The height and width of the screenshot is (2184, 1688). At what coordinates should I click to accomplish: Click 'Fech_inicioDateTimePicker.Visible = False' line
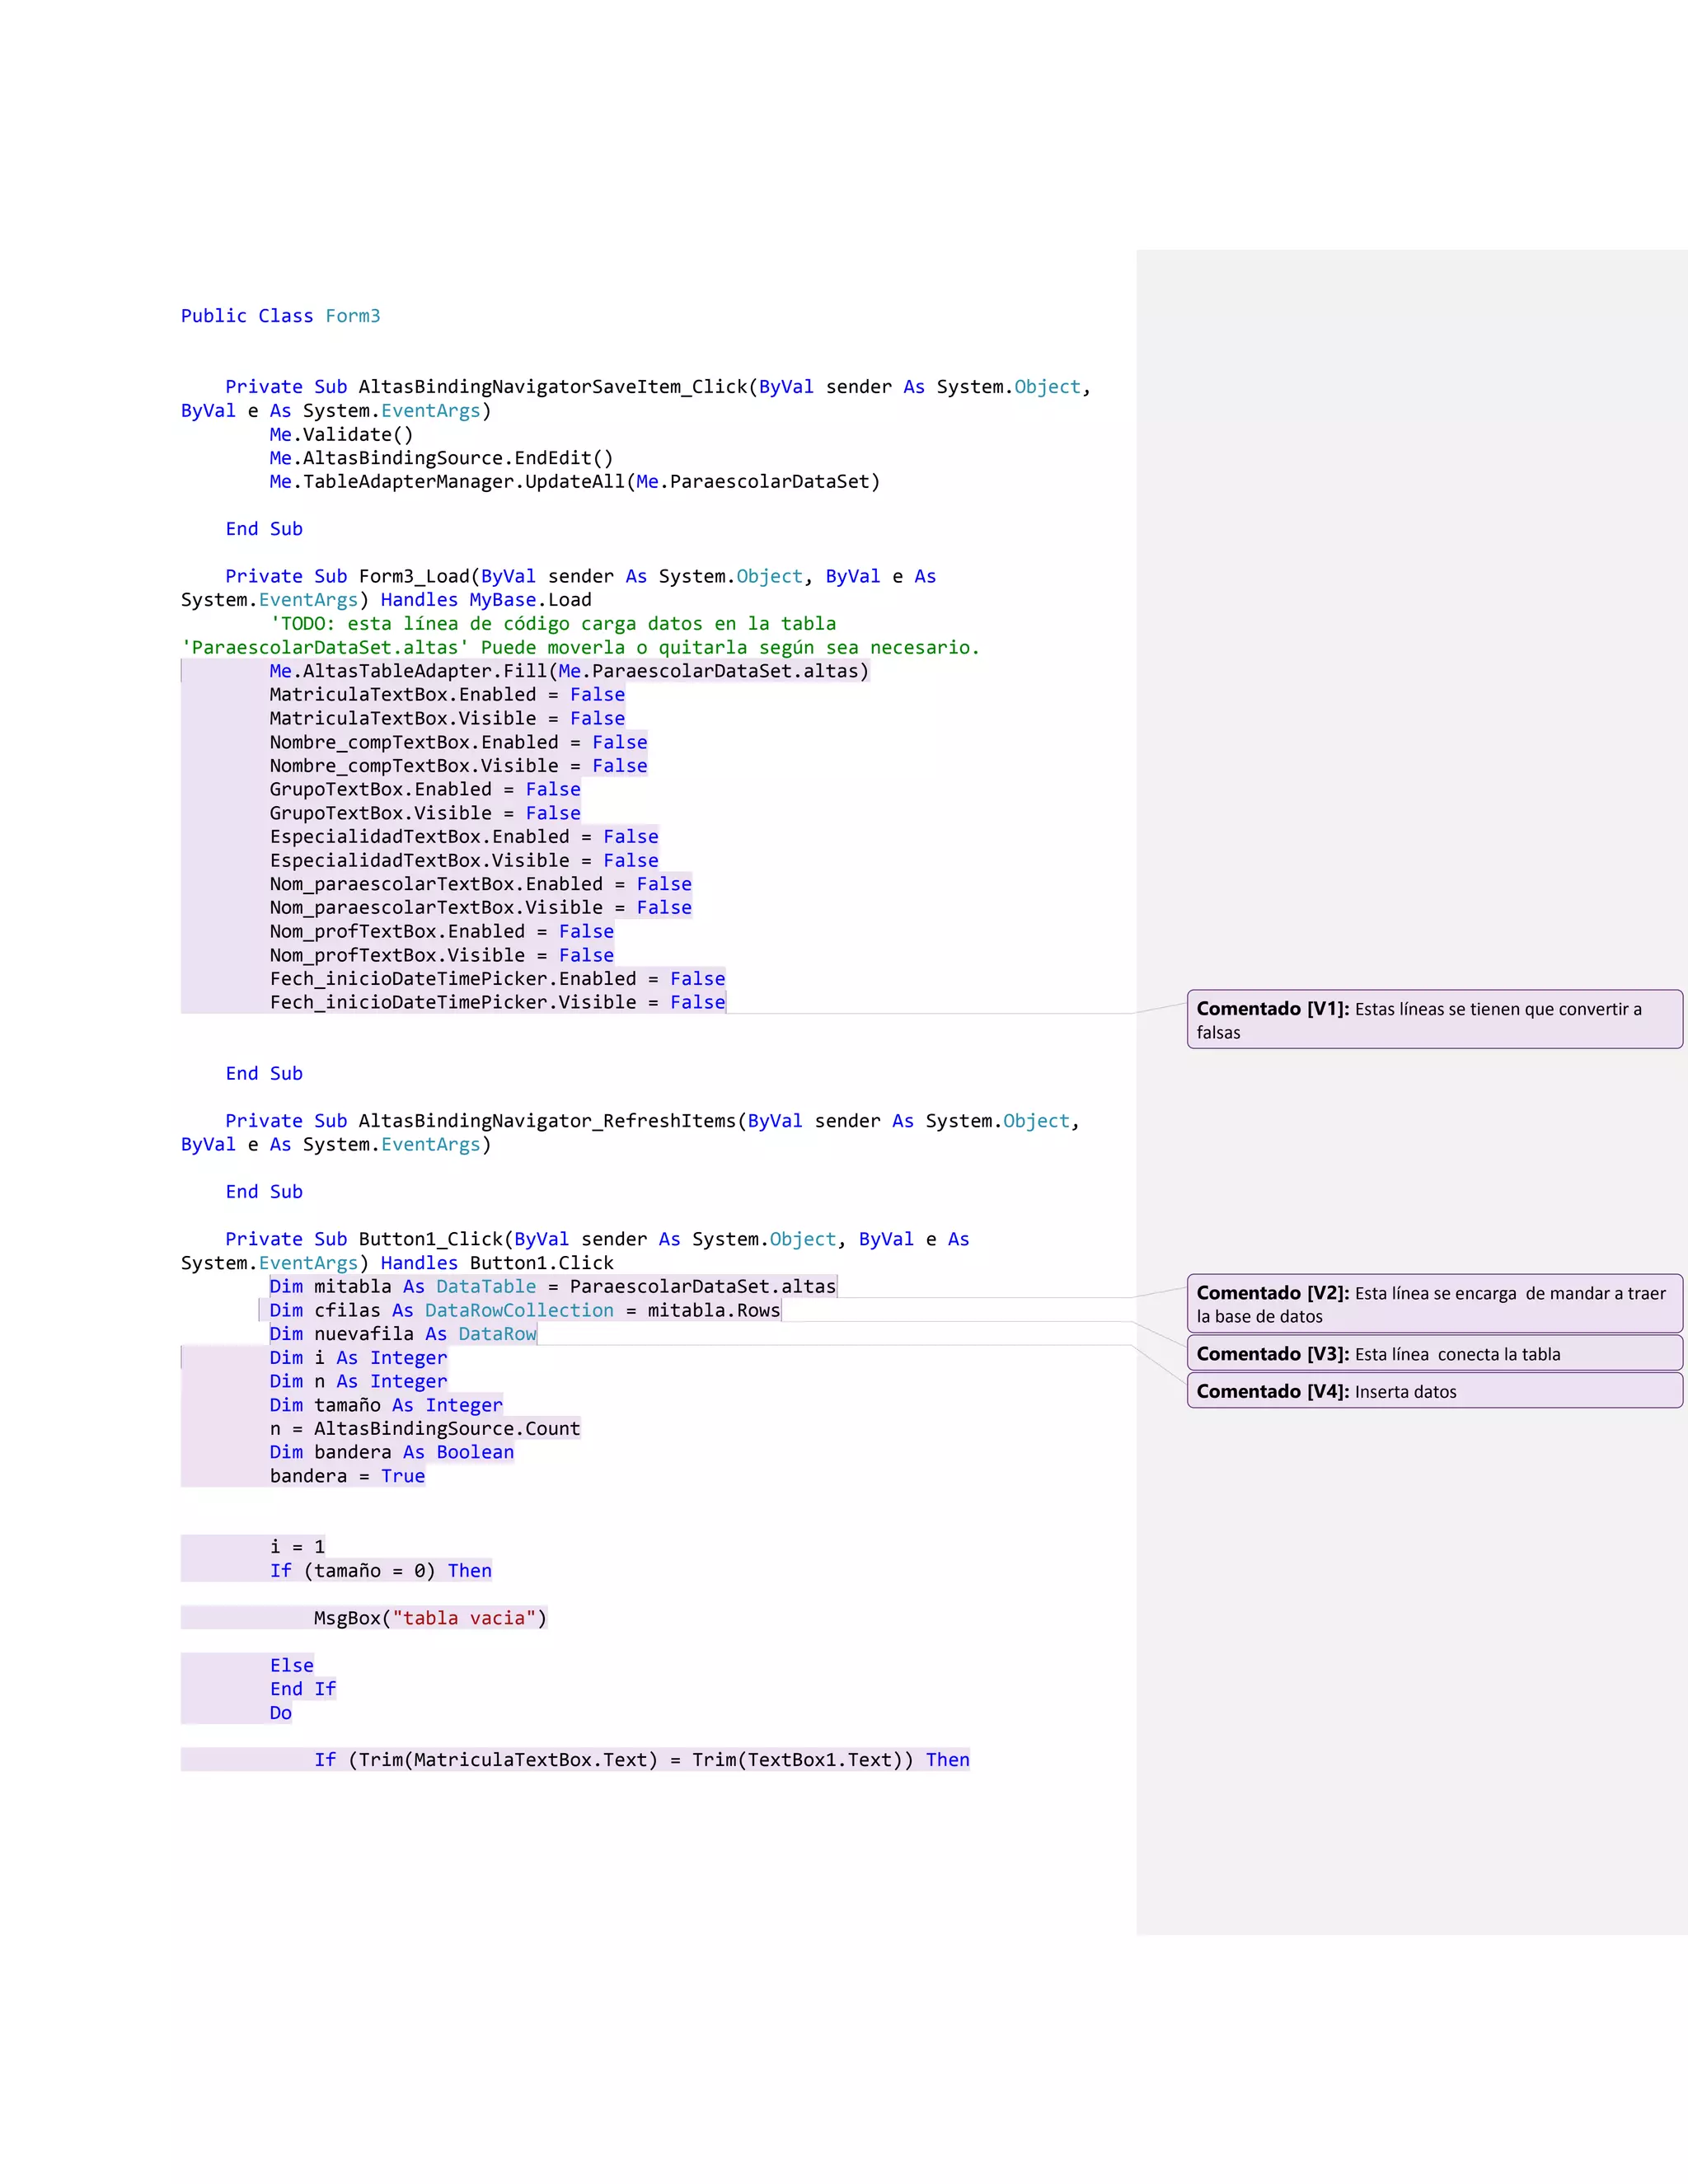(497, 1002)
